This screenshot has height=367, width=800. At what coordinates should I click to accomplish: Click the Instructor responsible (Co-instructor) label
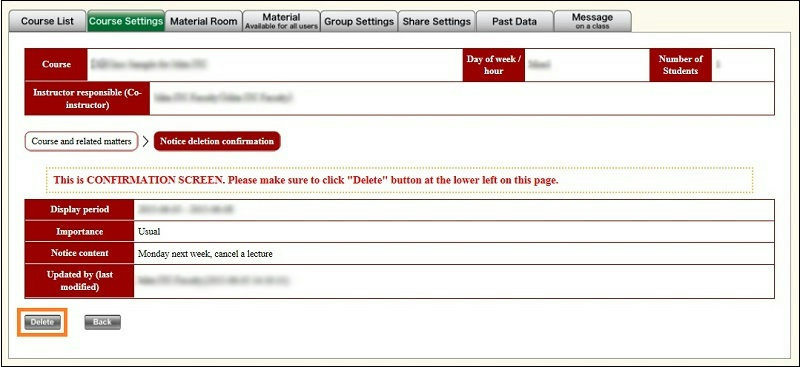87,99
